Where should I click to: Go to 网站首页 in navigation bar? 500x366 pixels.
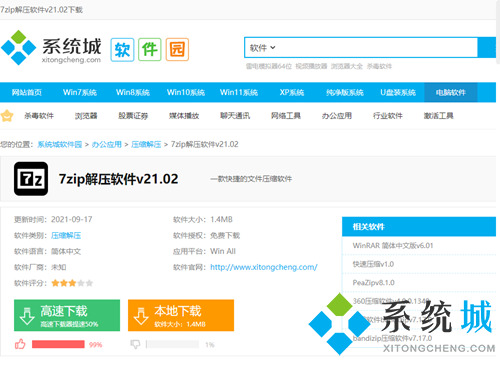[x=27, y=92]
